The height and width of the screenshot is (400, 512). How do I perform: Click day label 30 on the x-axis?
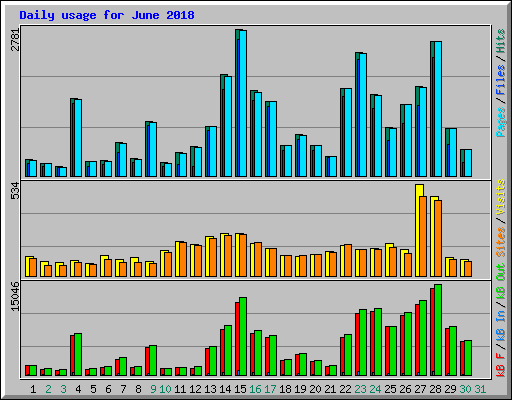click(465, 389)
